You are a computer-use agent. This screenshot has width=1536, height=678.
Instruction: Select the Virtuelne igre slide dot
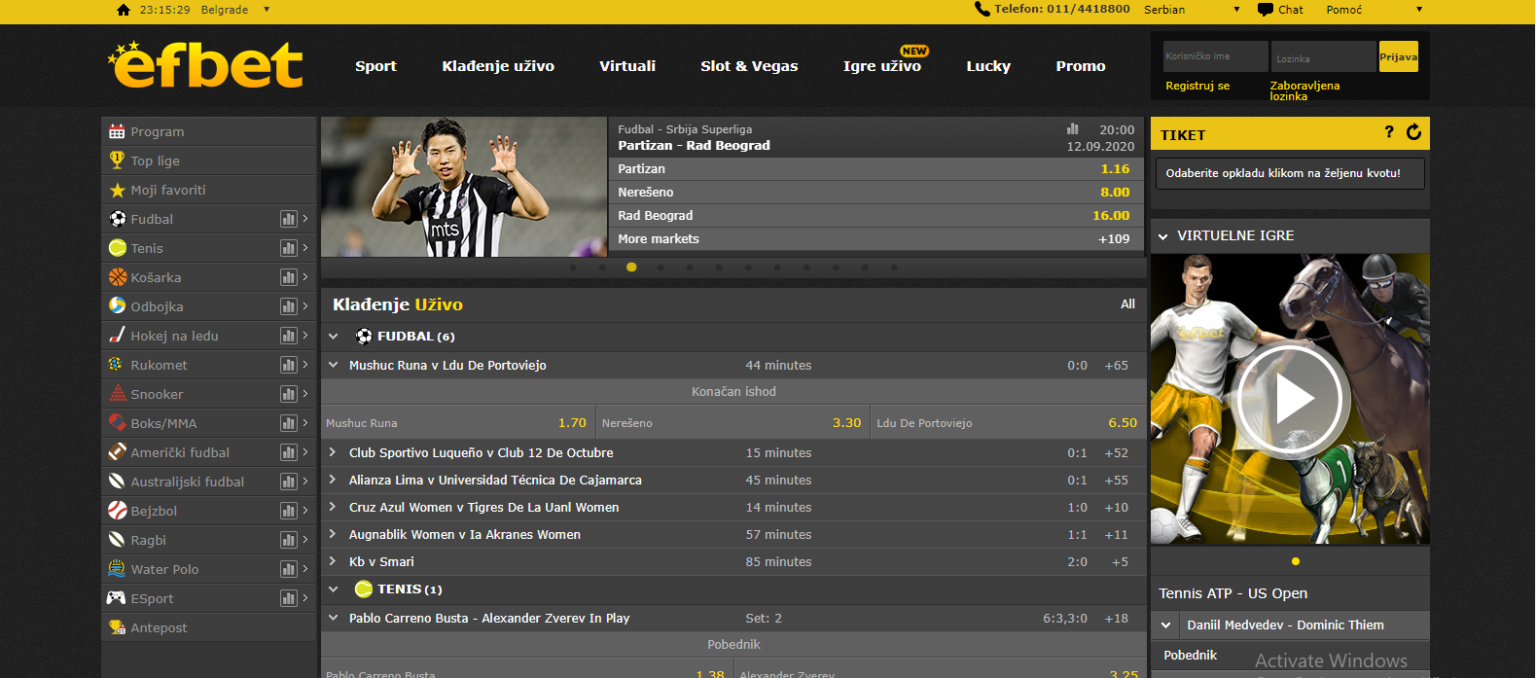pyautogui.click(x=1296, y=561)
